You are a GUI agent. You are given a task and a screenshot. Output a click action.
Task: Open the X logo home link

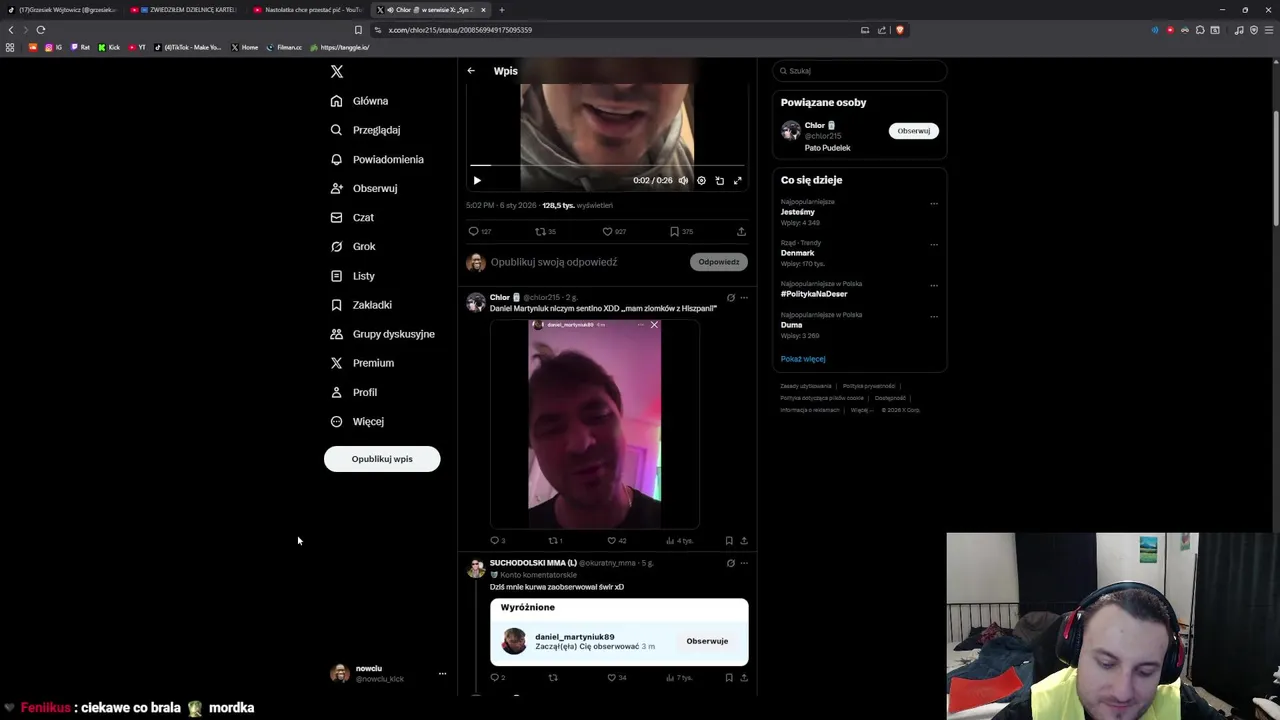[x=337, y=72]
